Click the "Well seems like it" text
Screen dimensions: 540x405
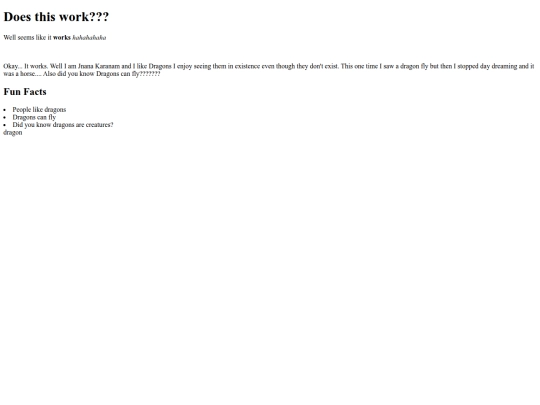[27, 38]
